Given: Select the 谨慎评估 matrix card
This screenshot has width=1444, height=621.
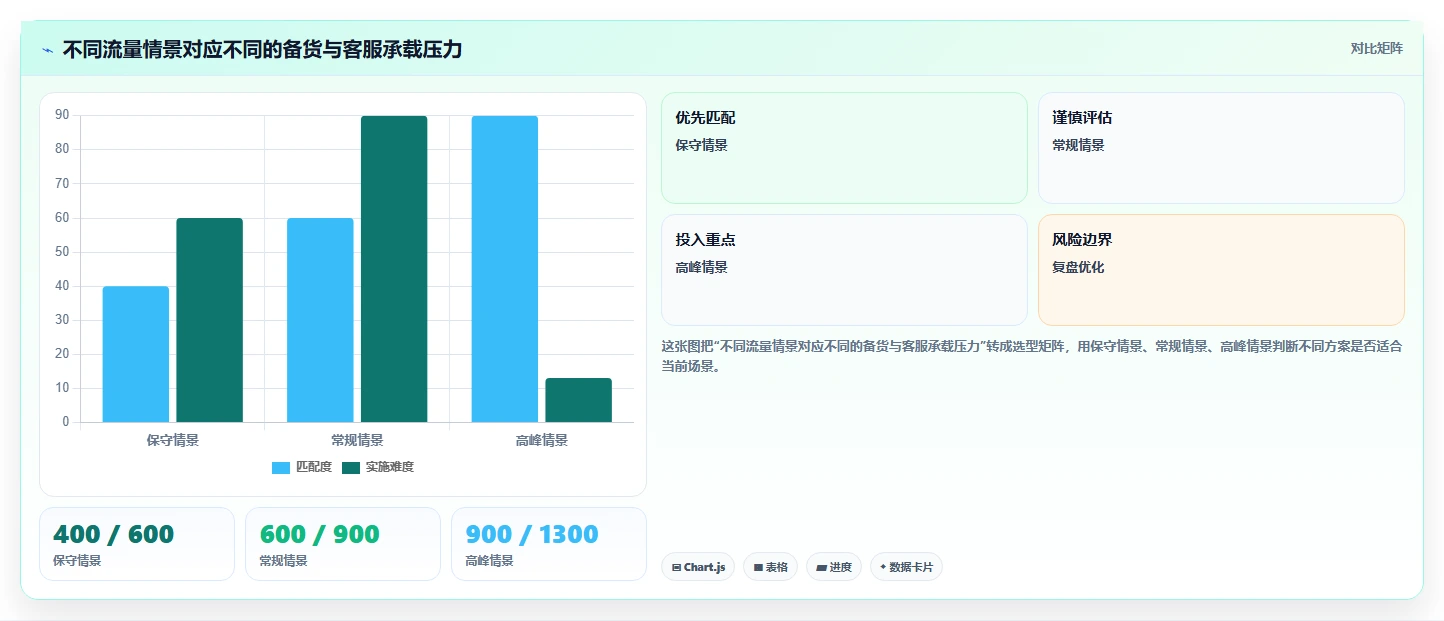Looking at the screenshot, I should (1221, 148).
